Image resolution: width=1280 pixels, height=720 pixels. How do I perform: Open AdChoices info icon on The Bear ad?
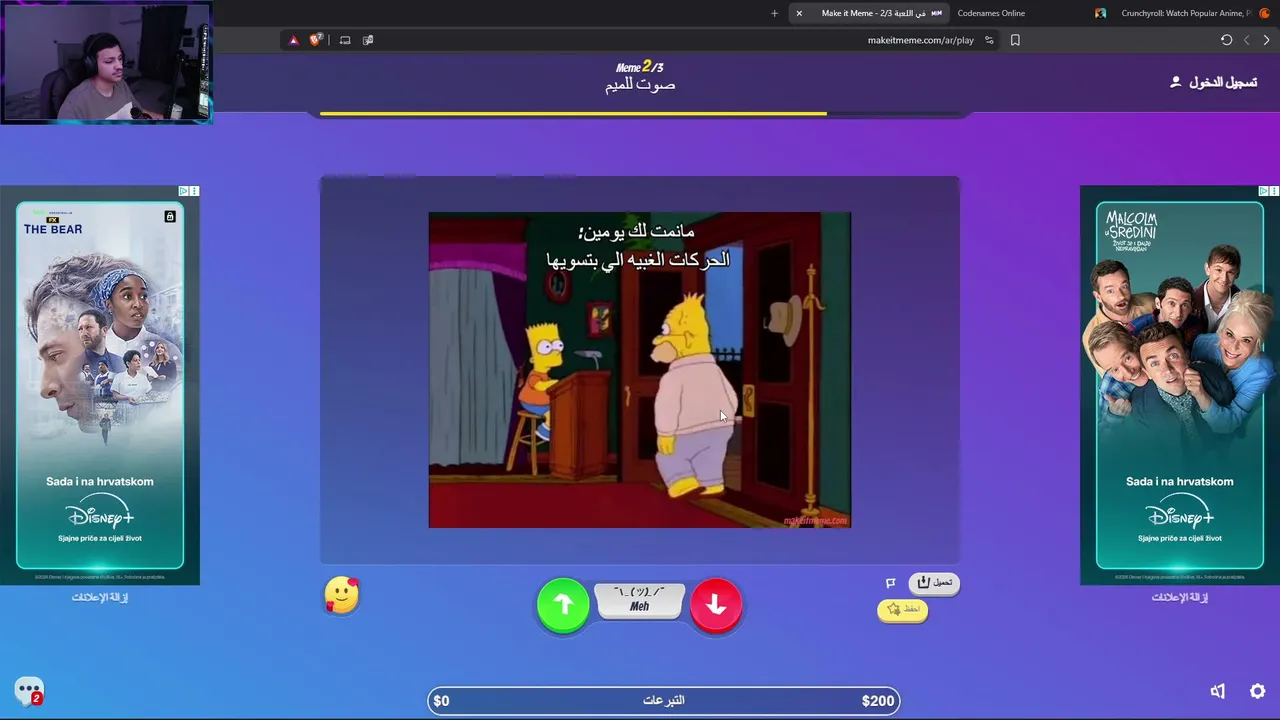[184, 191]
